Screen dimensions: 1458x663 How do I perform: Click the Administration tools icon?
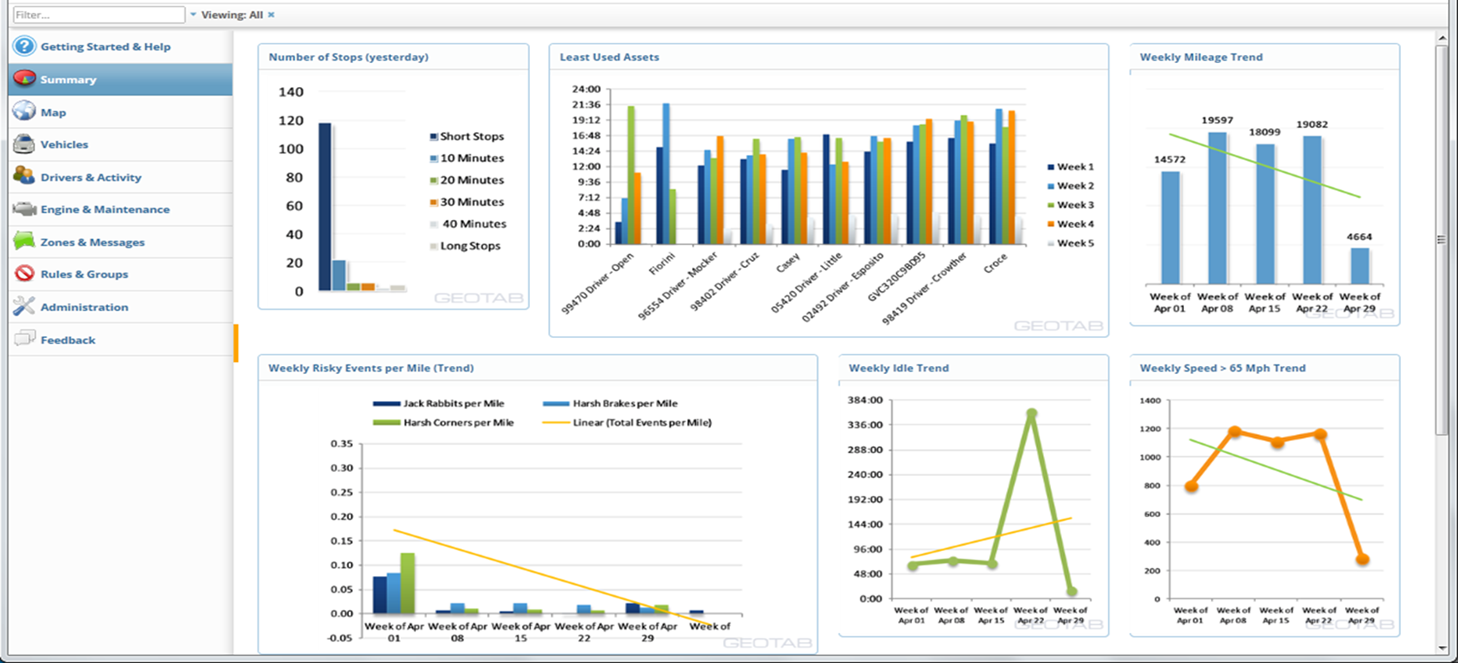[24, 307]
